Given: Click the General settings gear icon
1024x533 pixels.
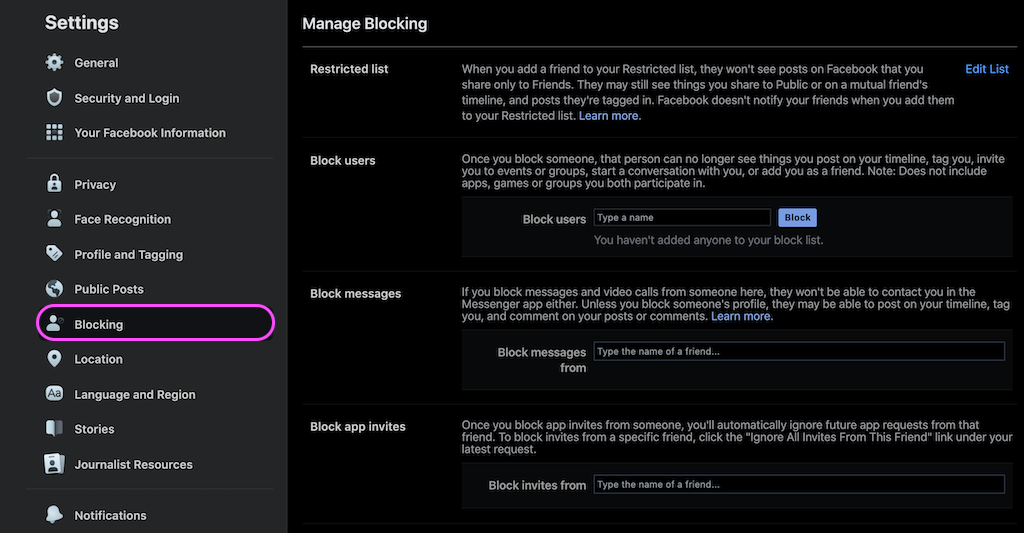Looking at the screenshot, I should pyautogui.click(x=54, y=63).
